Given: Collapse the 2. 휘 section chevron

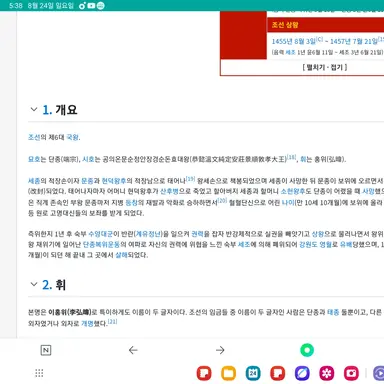Looking at the screenshot, I should (x=34, y=284).
